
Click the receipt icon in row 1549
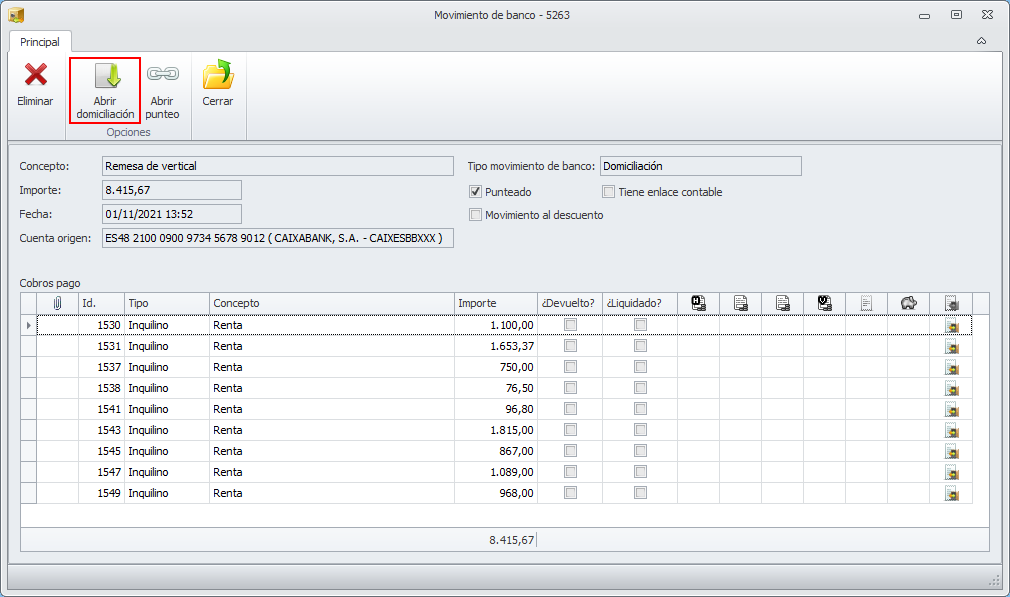pyautogui.click(x=951, y=493)
